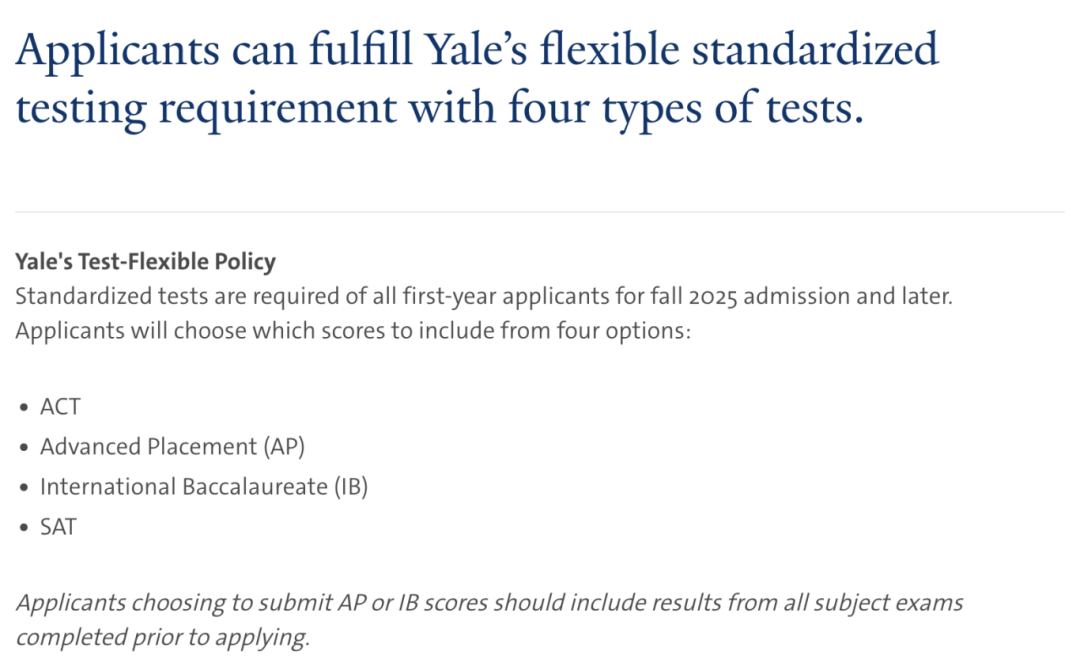Viewport: 1080px width, 663px height.
Task: Select the ACT list item
Action: (x=60, y=407)
